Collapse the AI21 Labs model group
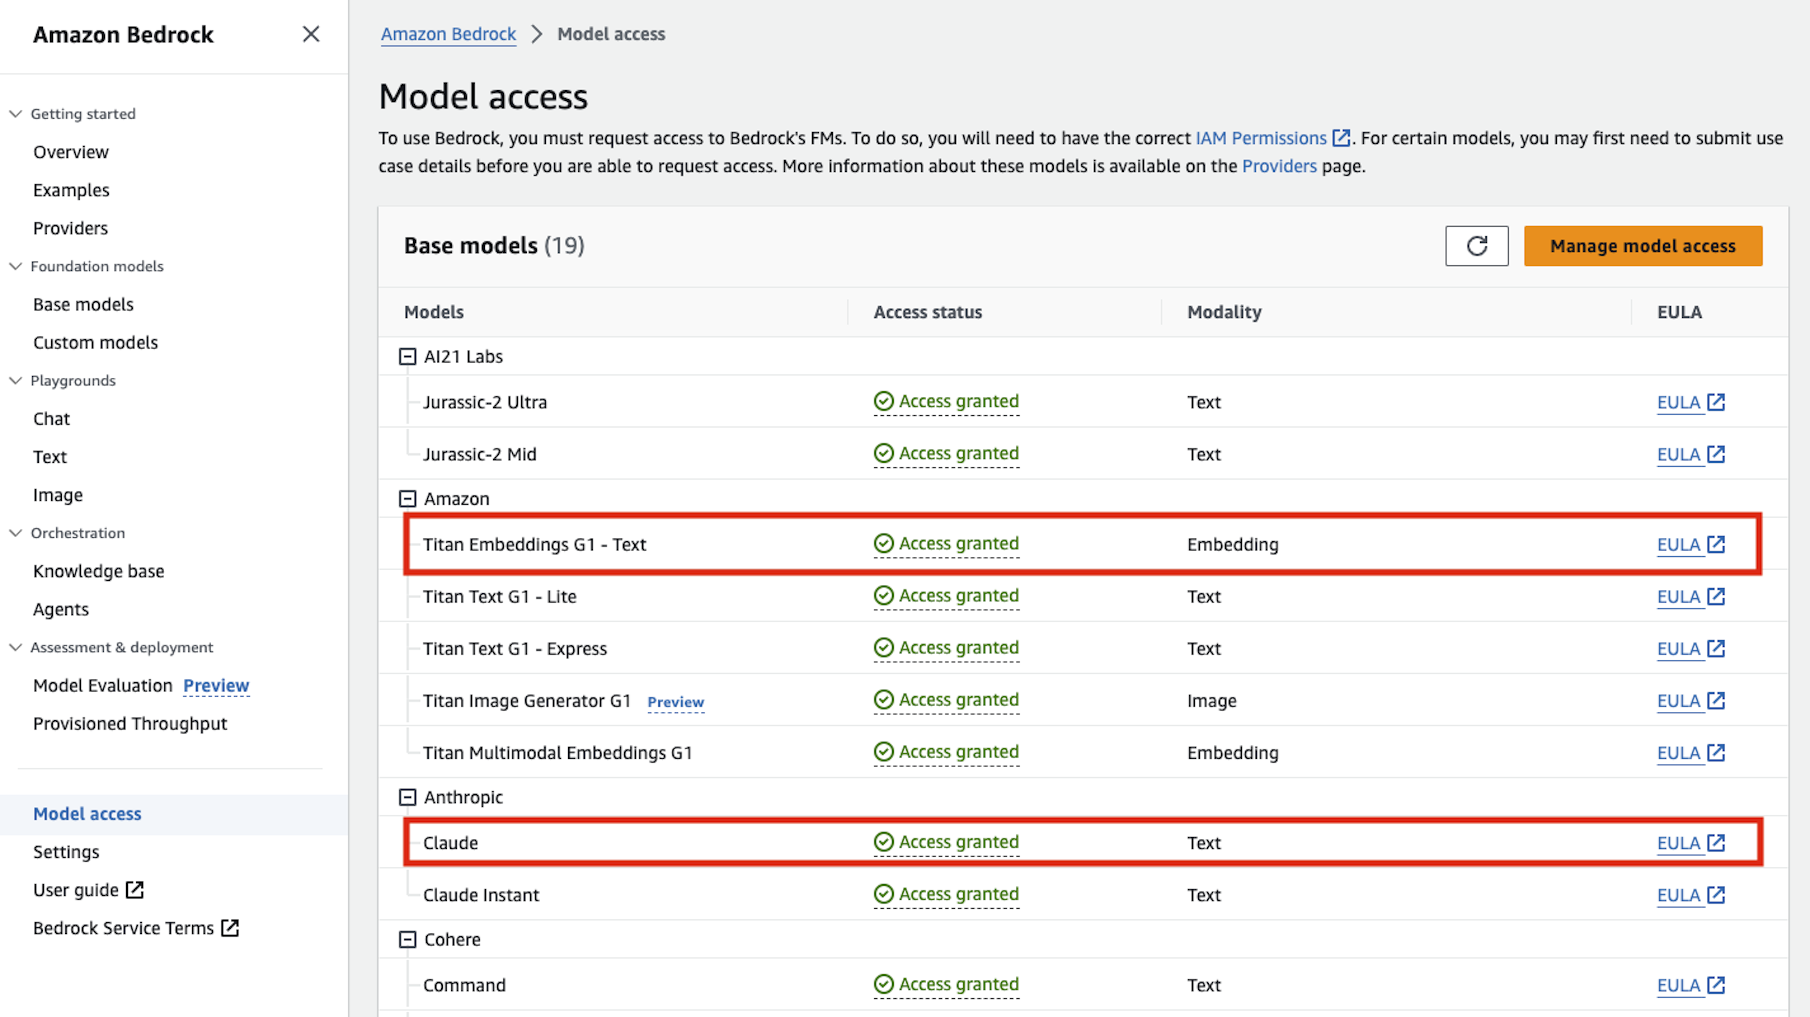This screenshot has width=1810, height=1017. 406,355
